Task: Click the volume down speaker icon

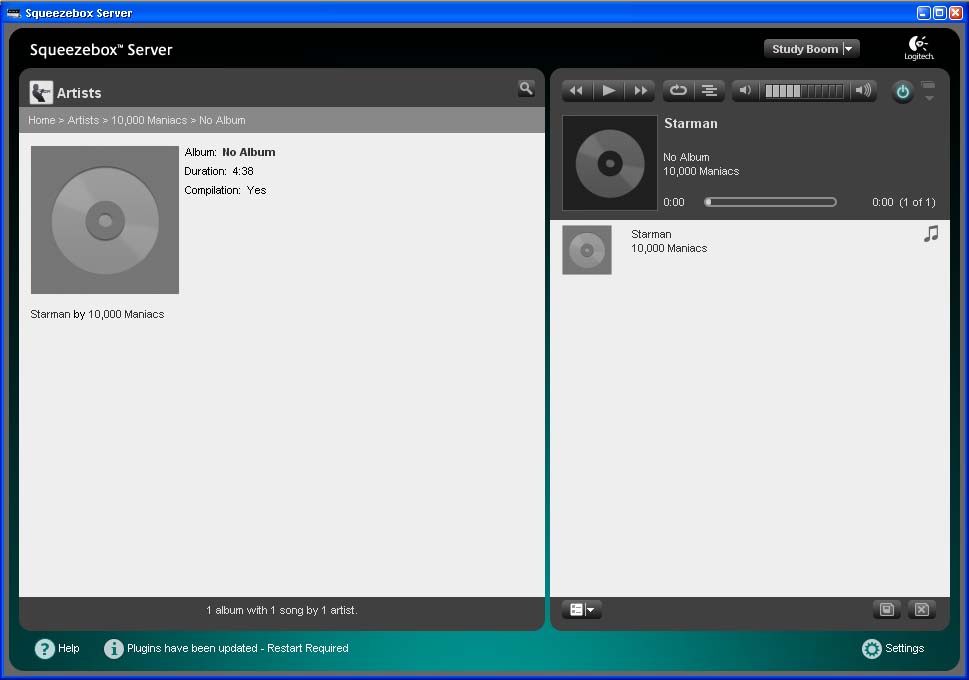Action: 745,91
